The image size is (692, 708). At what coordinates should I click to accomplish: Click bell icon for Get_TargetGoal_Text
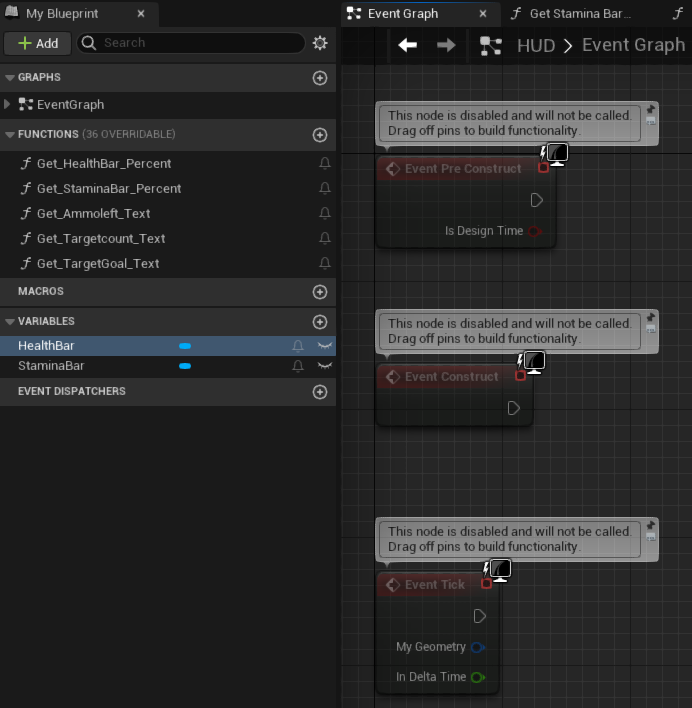click(325, 263)
